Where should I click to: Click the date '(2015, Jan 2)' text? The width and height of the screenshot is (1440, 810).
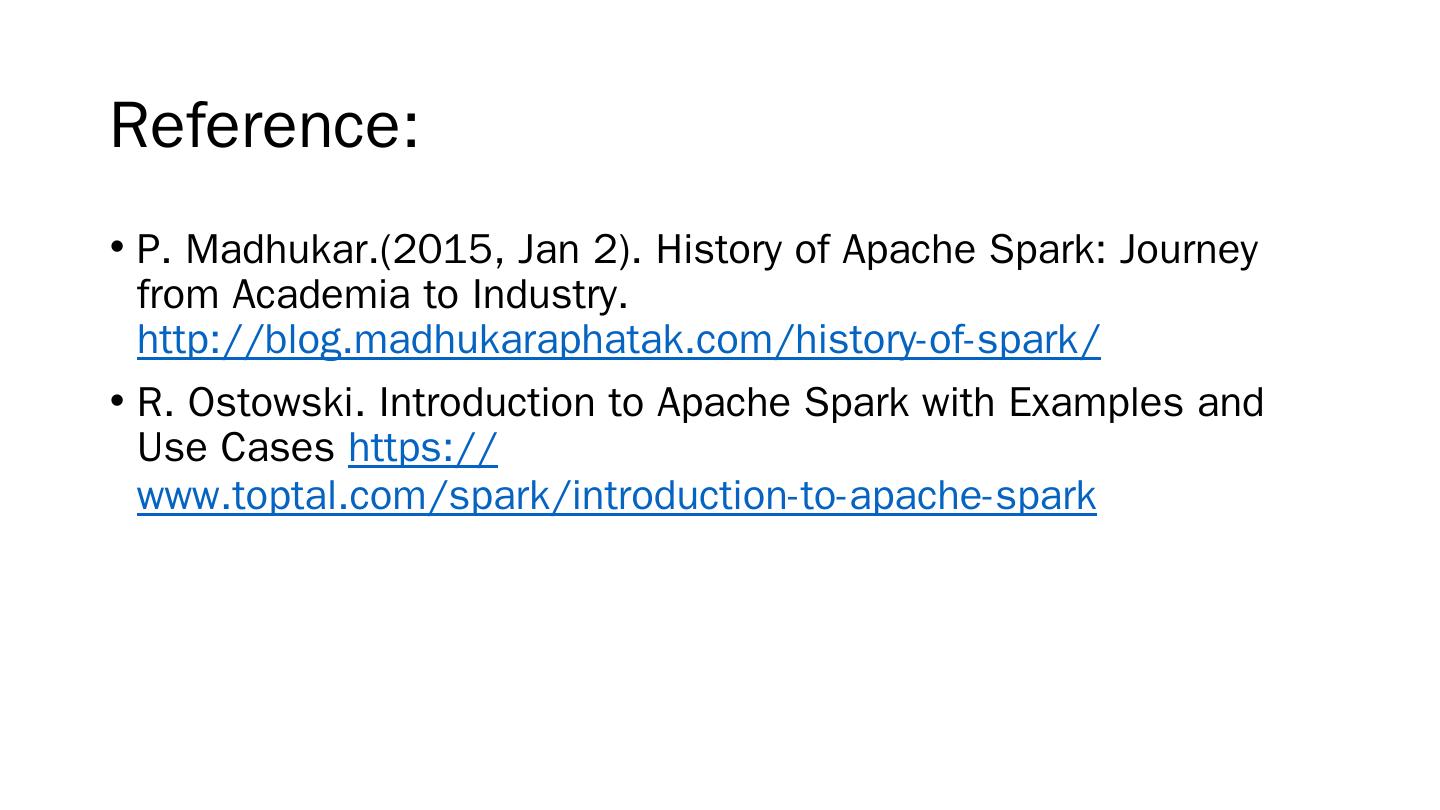[510, 250]
